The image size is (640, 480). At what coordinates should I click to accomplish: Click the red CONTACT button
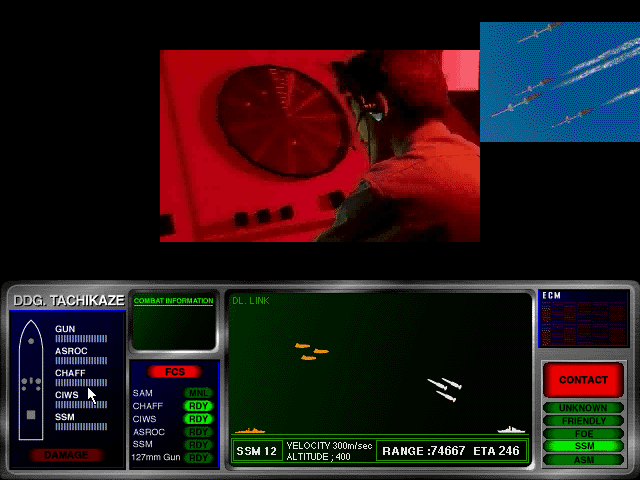(584, 380)
